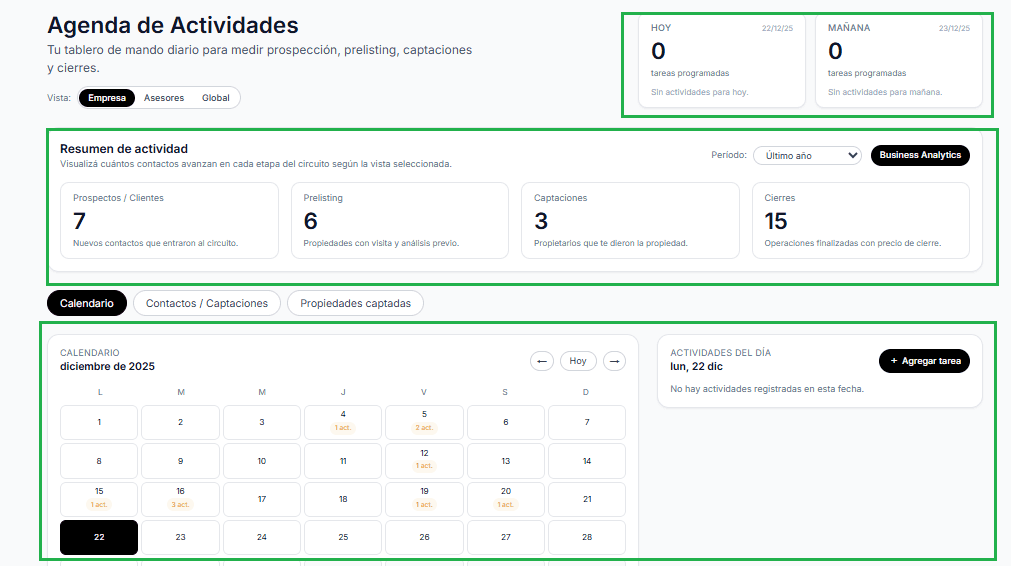Select calendar day 25
Image resolution: width=1011 pixels, height=566 pixels.
343,537
